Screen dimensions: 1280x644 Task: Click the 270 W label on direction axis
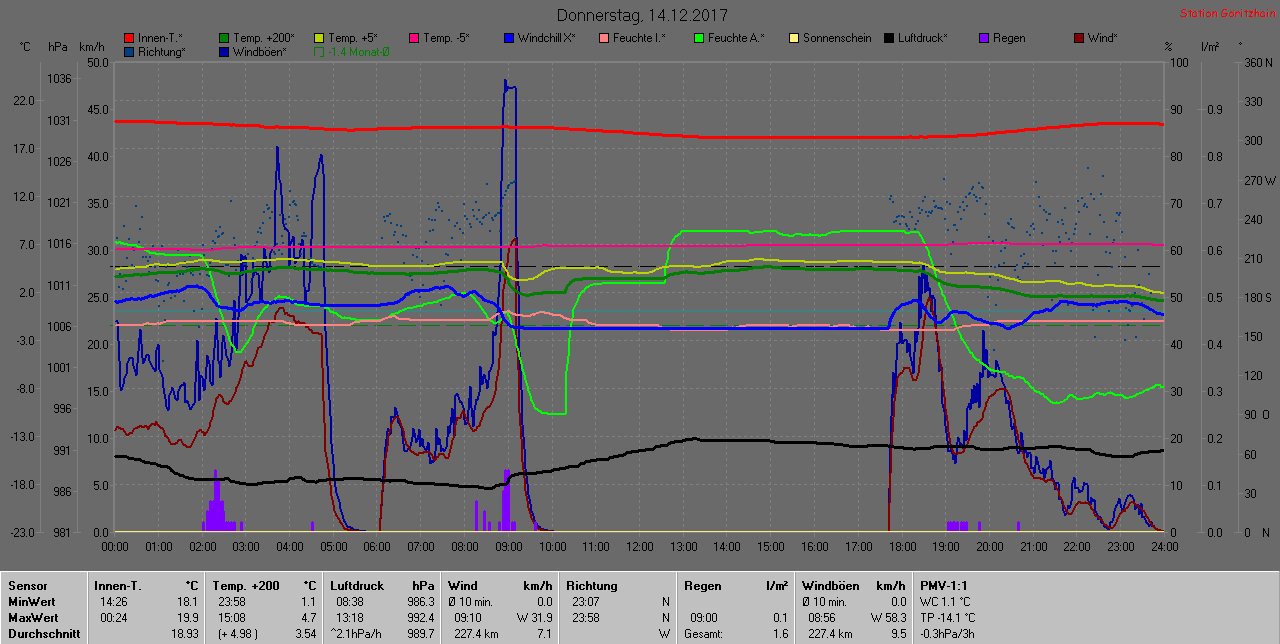(1259, 180)
